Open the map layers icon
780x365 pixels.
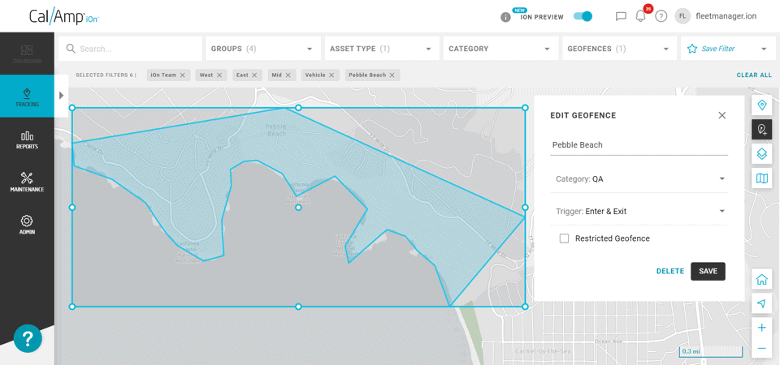[x=761, y=154]
